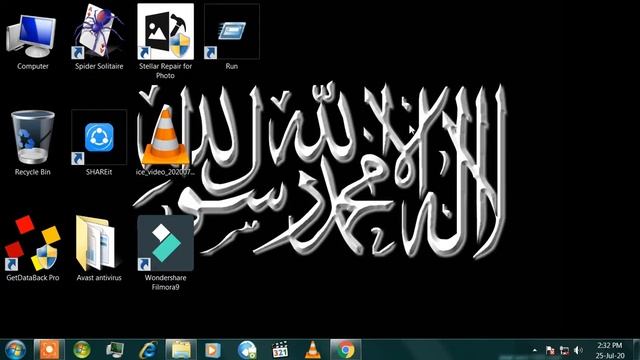Open Windows Explorer from the taskbar

[181, 350]
